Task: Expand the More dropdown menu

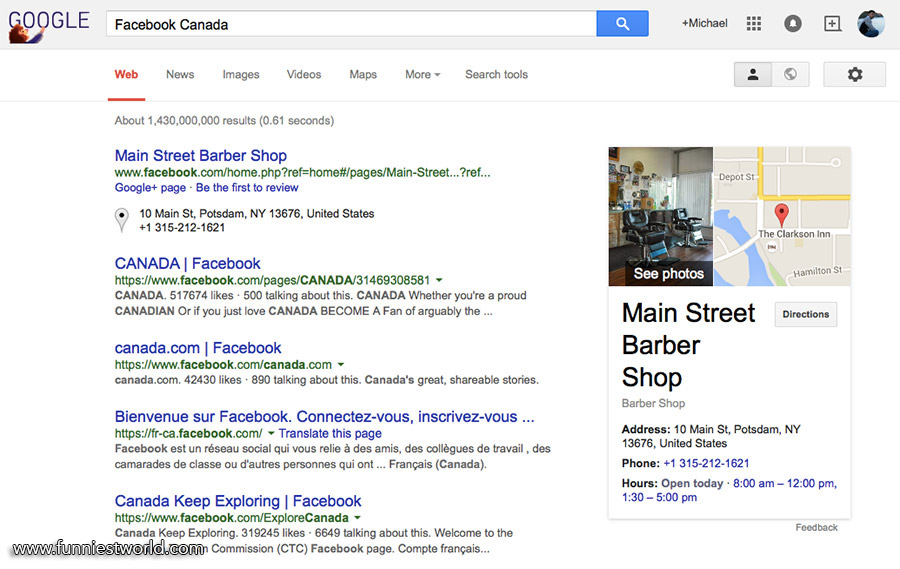Action: coord(422,74)
